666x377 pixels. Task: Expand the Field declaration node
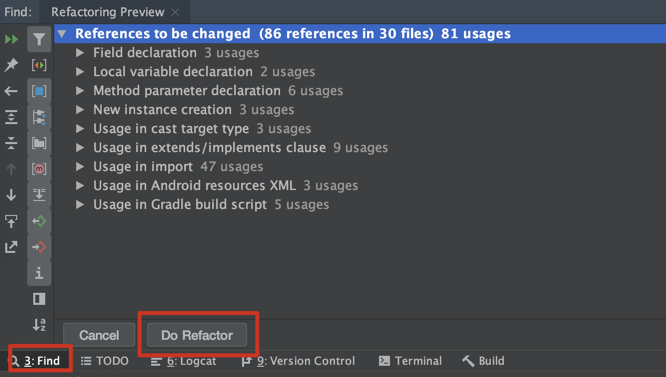[x=80, y=53]
